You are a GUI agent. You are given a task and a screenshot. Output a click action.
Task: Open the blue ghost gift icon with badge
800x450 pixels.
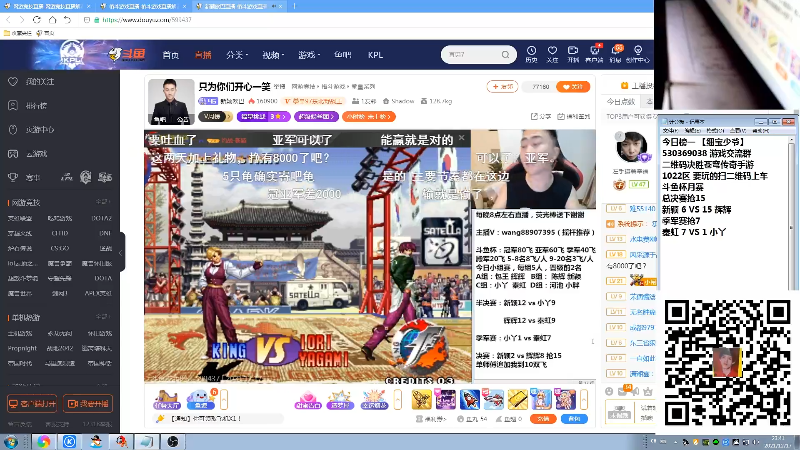pyautogui.click(x=201, y=399)
